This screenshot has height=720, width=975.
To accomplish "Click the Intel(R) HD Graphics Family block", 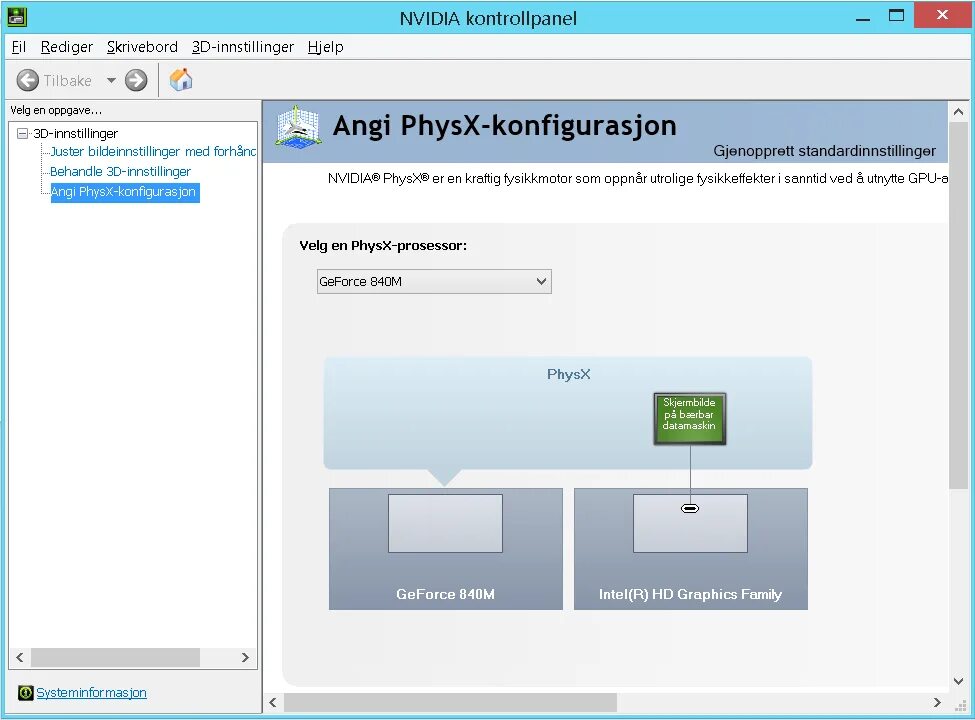I will pyautogui.click(x=691, y=548).
